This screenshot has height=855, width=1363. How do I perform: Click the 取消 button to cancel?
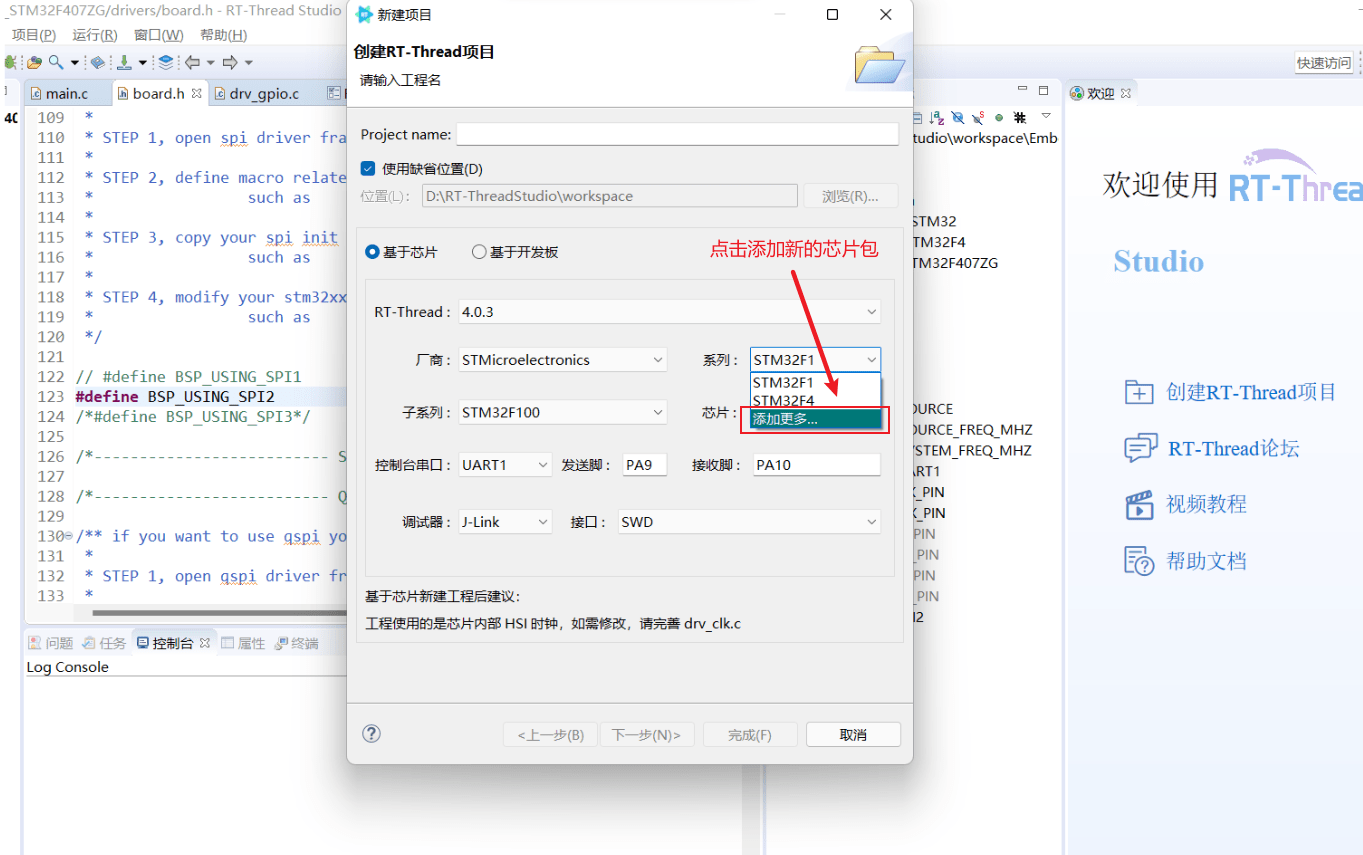click(852, 733)
